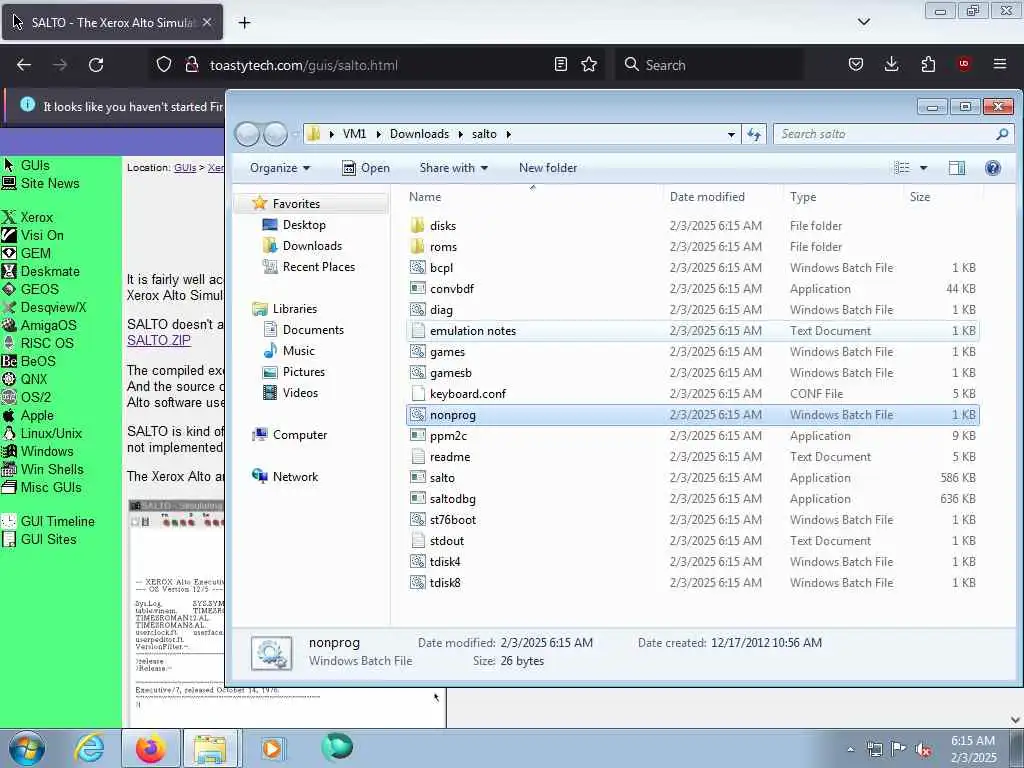Open the uBlock Origin extension icon
This screenshot has height=768, width=1024.
tap(964, 64)
